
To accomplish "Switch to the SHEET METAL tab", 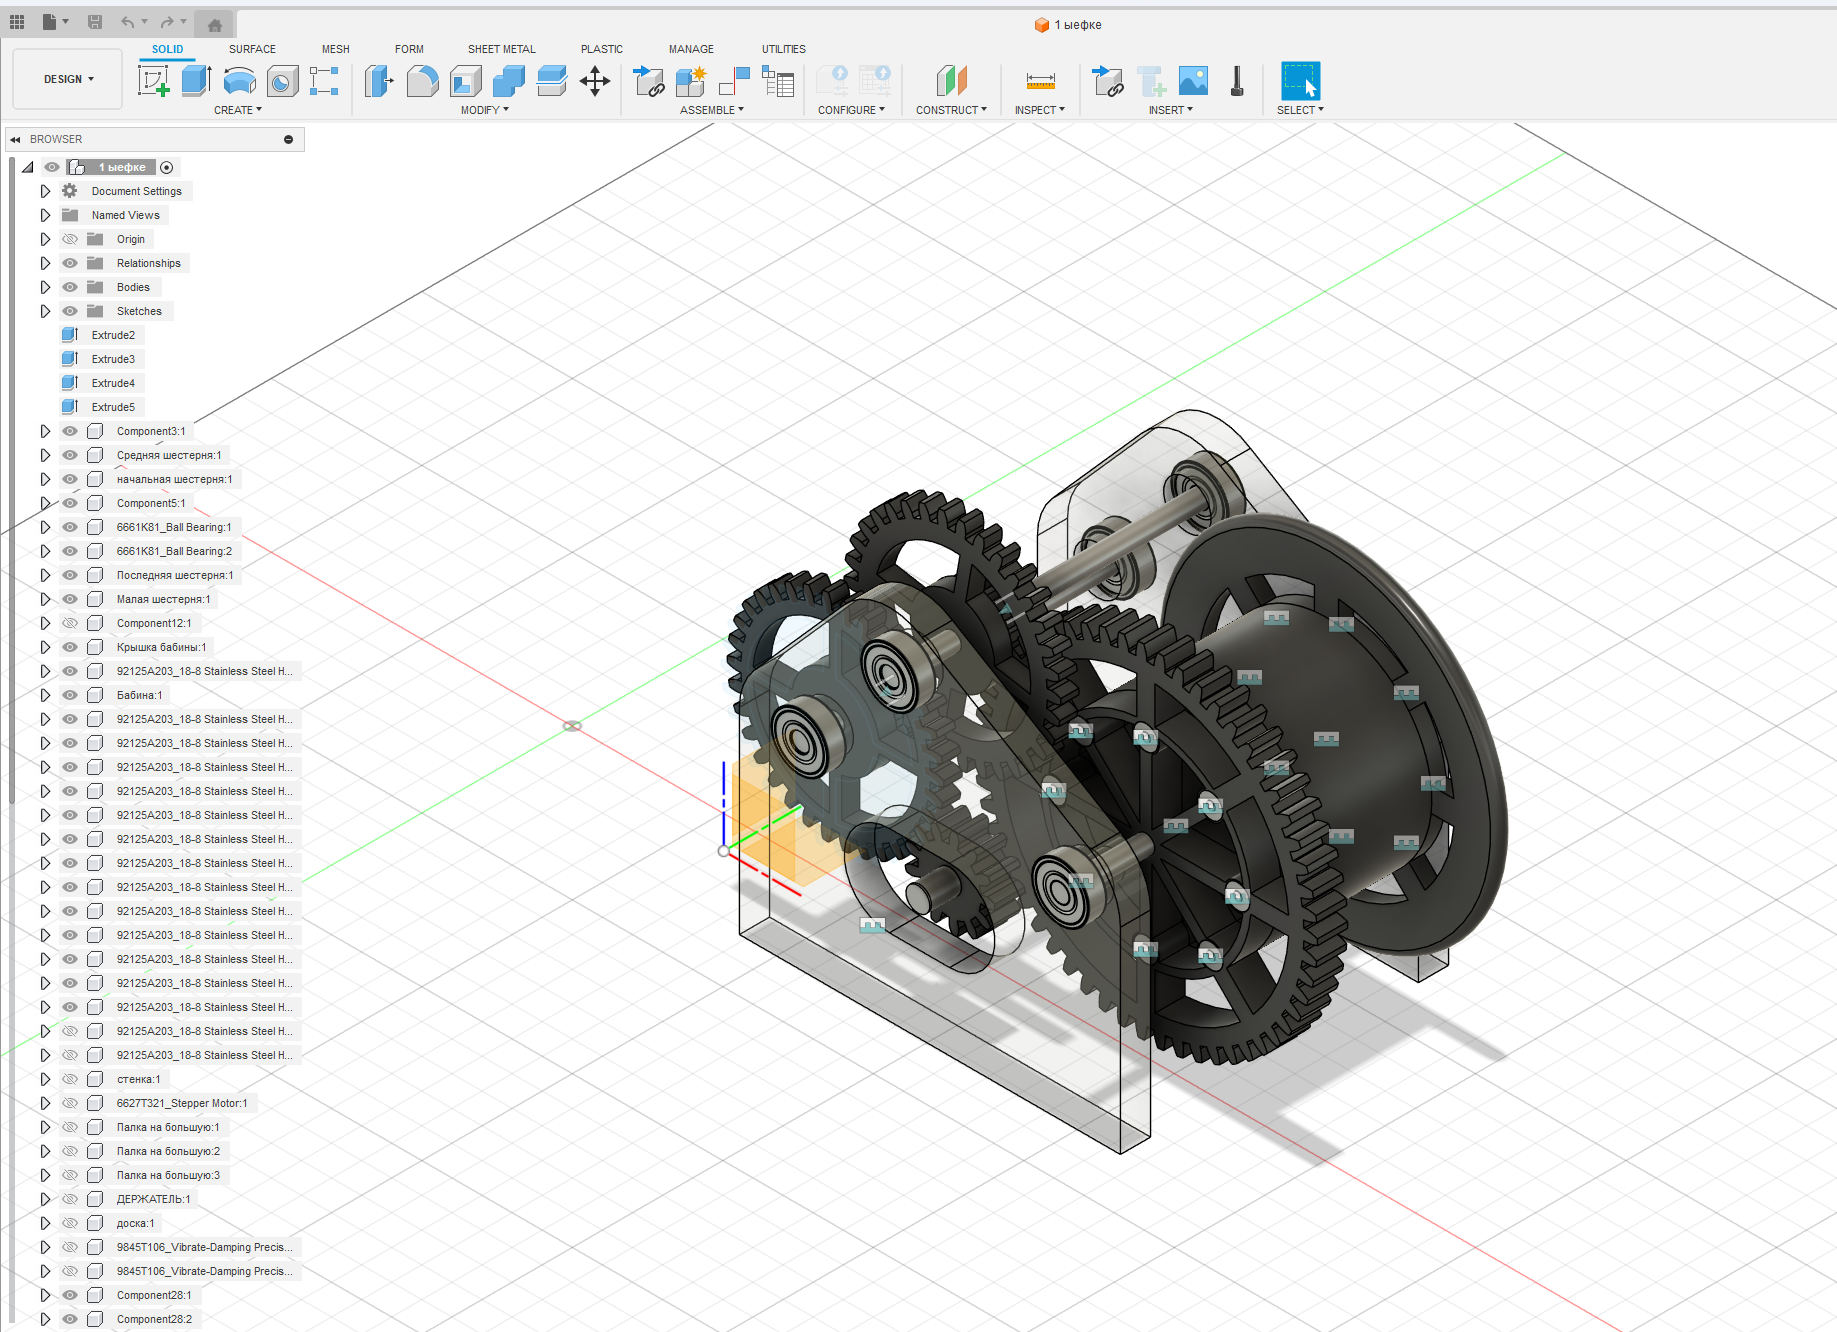I will [x=502, y=49].
